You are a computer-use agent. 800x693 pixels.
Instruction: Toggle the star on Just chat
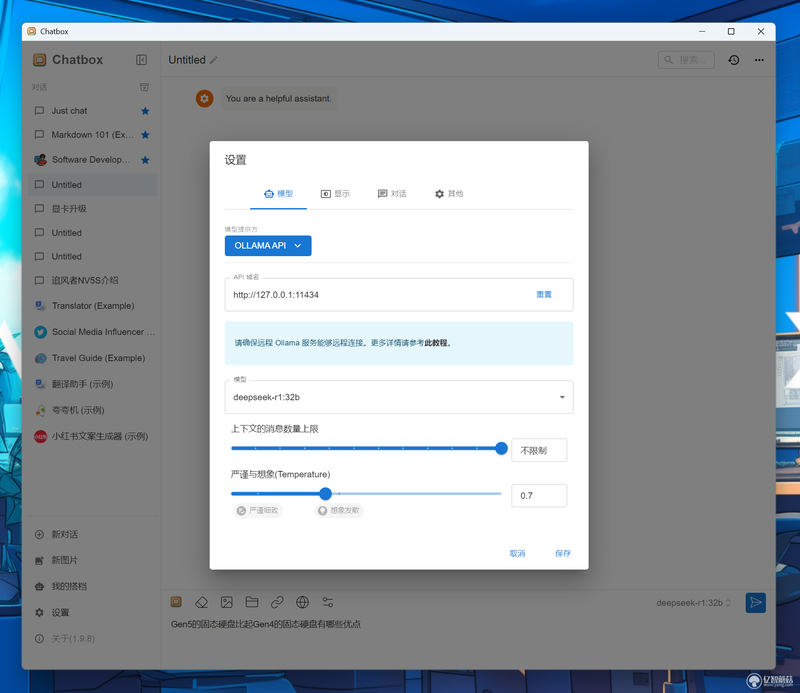click(145, 111)
